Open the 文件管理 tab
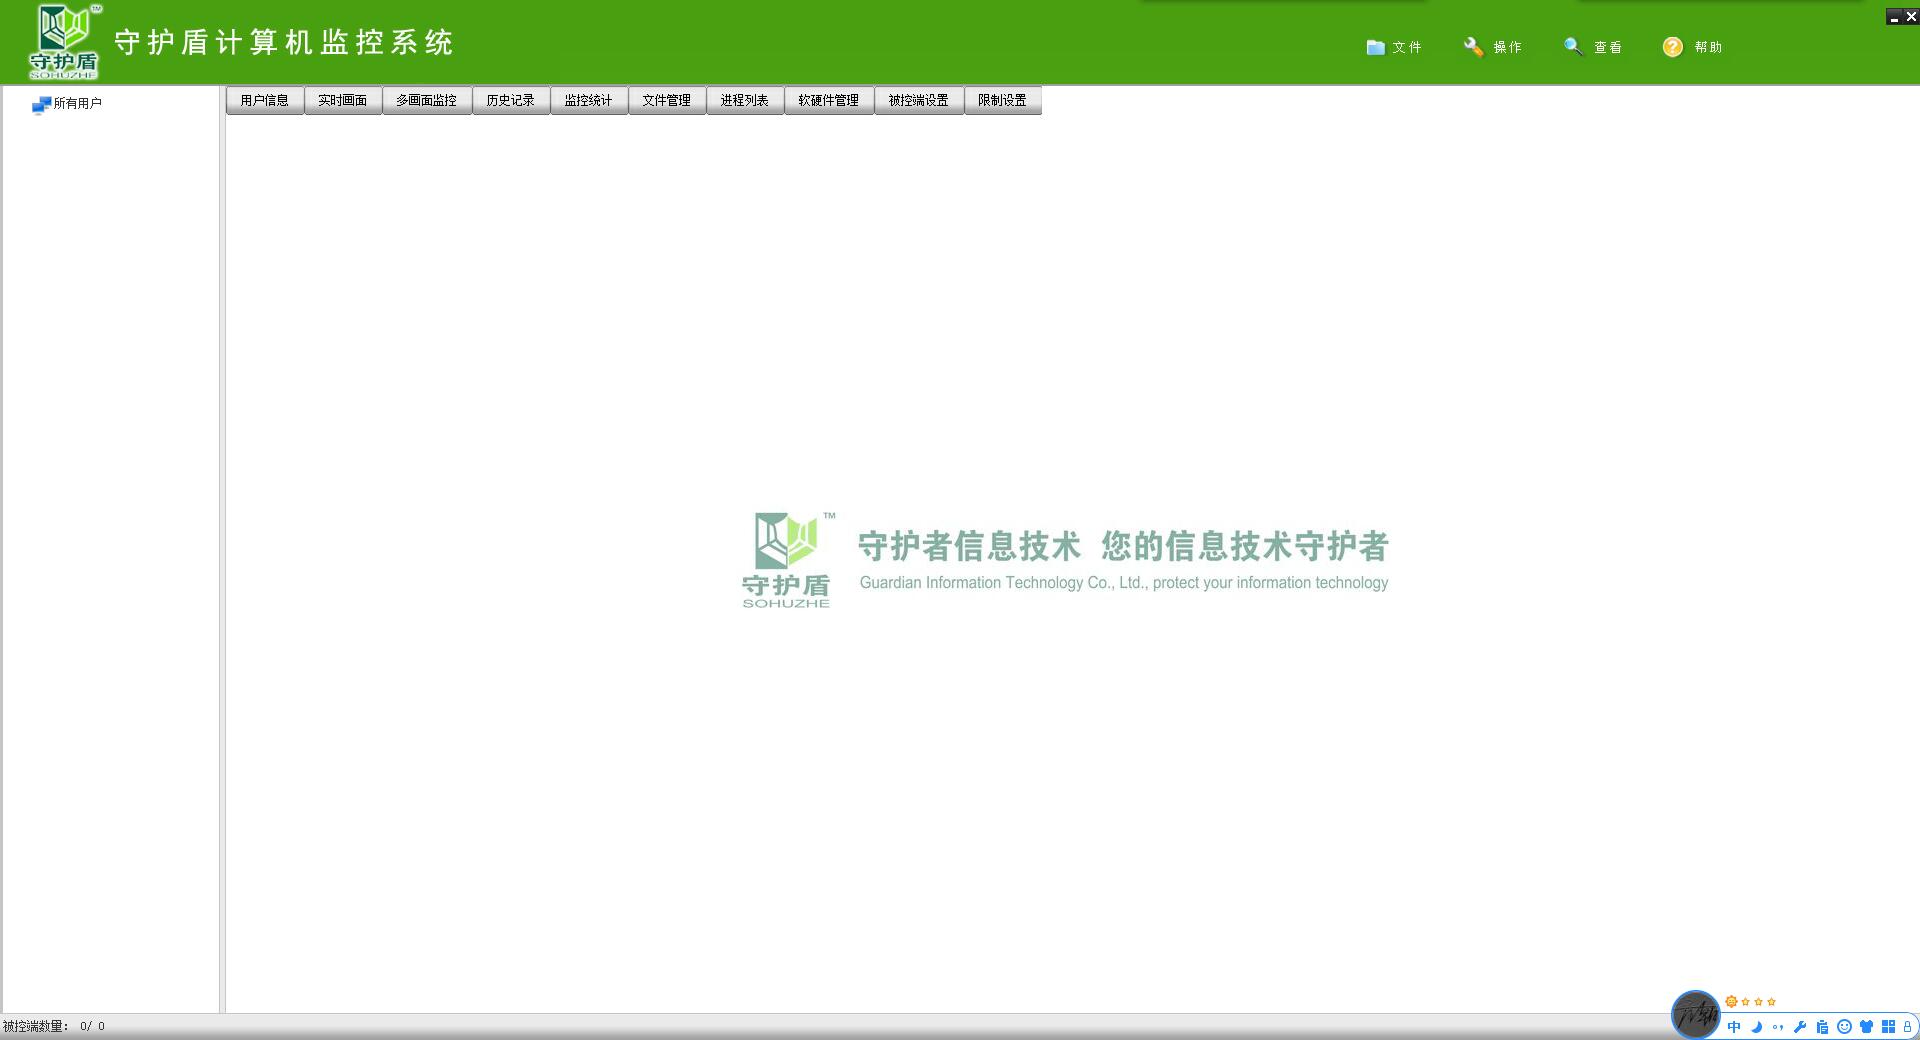The image size is (1920, 1040). pos(666,100)
